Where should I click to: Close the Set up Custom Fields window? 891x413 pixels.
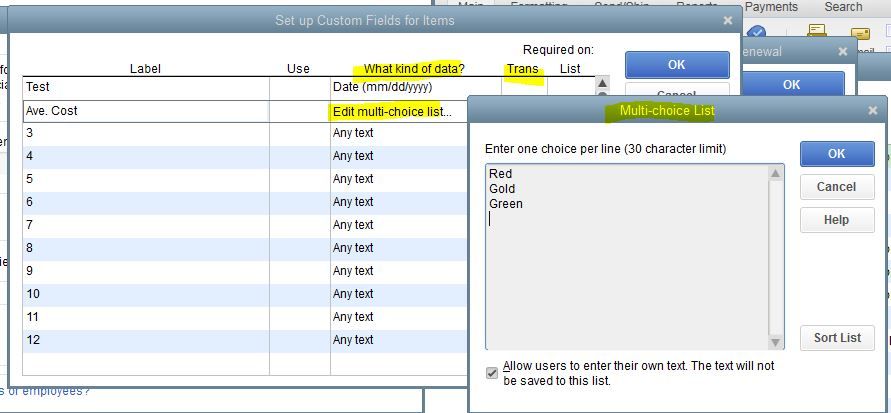[x=727, y=20]
